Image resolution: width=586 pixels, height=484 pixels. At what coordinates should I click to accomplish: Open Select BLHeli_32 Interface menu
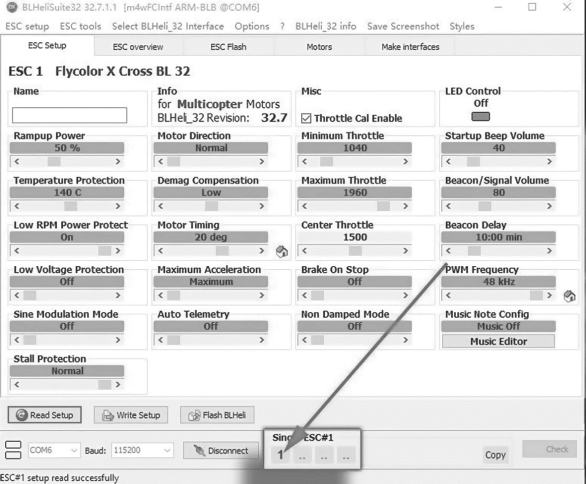[x=168, y=26]
